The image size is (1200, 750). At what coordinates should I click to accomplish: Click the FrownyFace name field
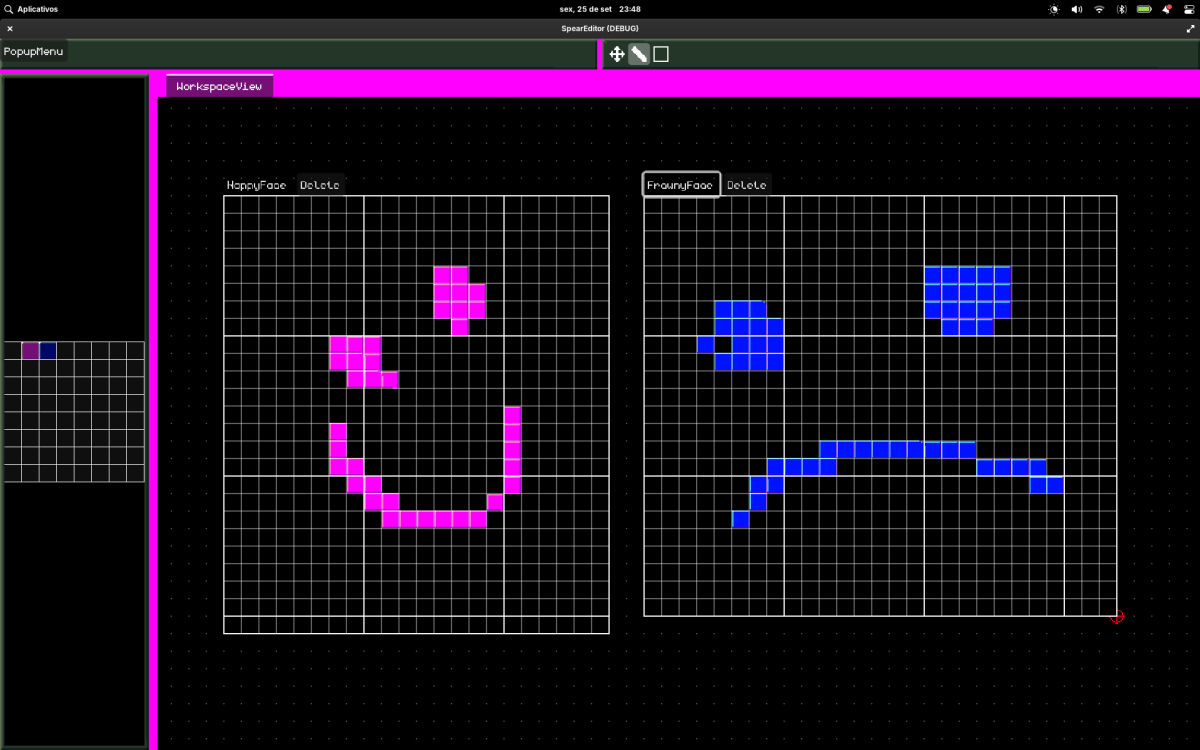pyautogui.click(x=681, y=185)
